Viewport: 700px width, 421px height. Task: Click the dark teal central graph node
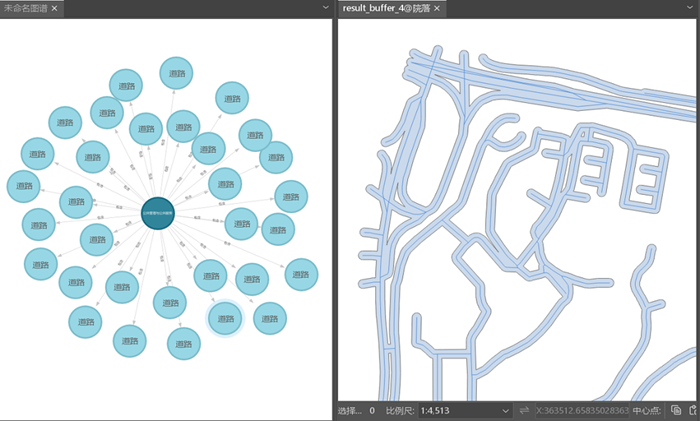158,213
